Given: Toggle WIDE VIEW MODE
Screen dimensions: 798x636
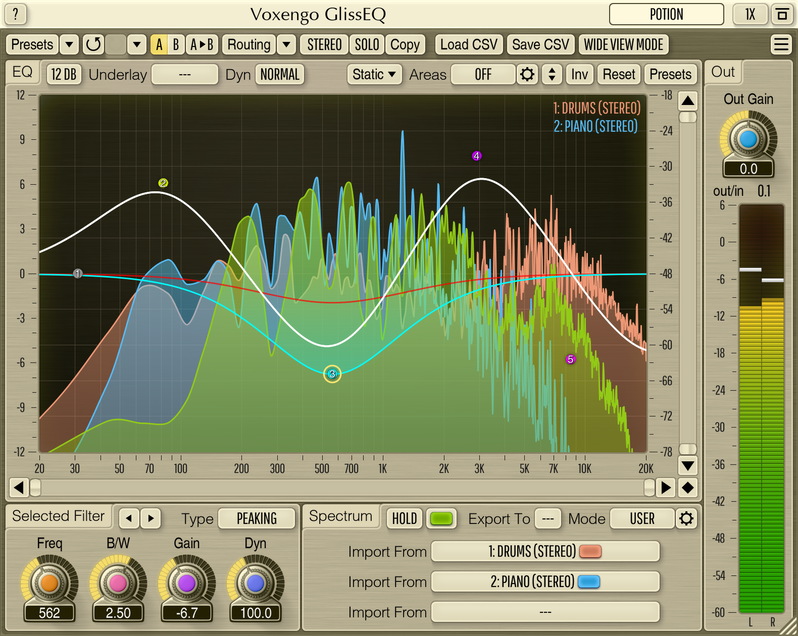Looking at the screenshot, I should [x=623, y=45].
